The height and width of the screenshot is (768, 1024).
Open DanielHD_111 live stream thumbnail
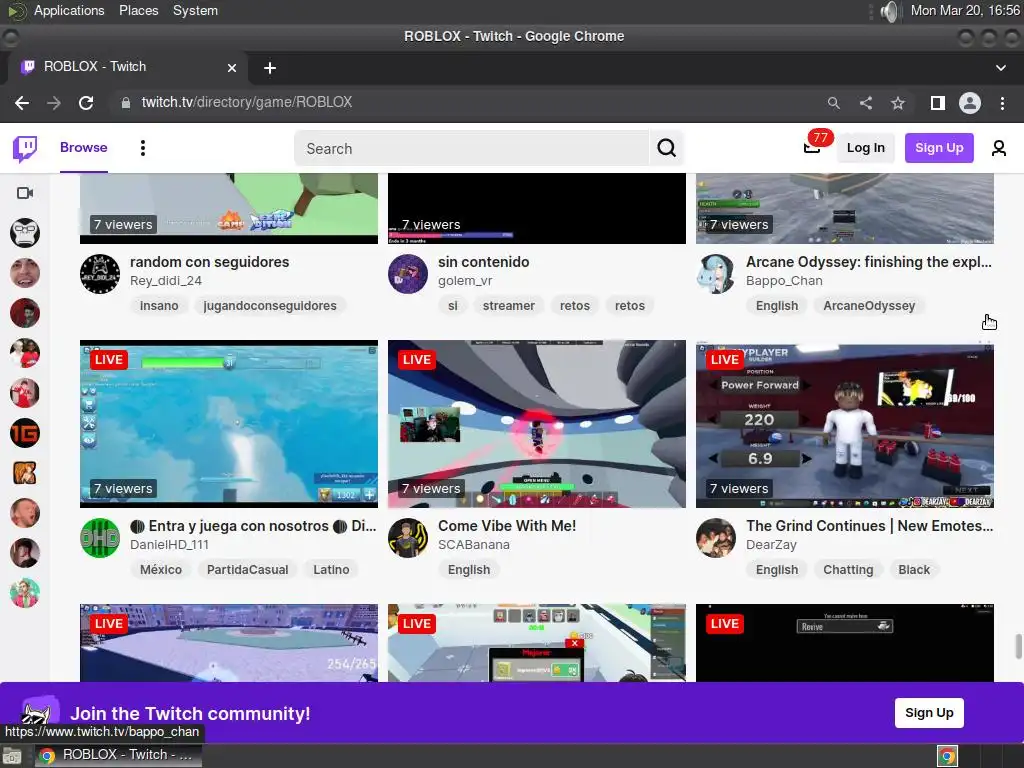click(229, 423)
